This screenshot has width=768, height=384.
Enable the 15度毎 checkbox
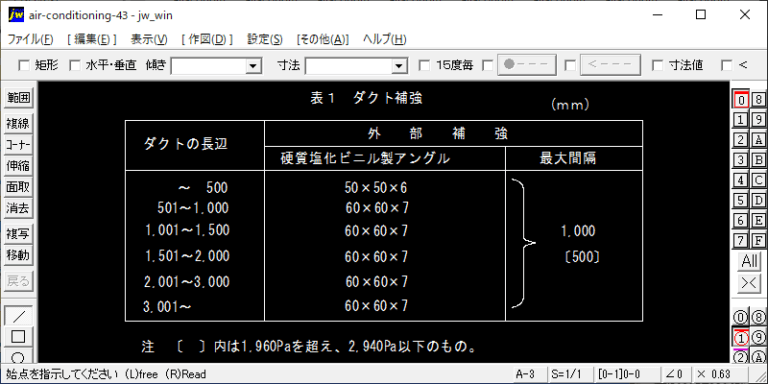(x=425, y=65)
